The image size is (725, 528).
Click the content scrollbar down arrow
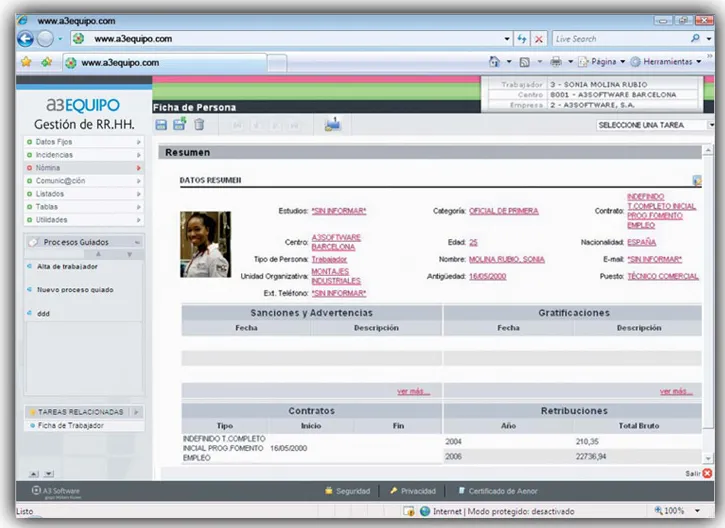tap(708, 459)
